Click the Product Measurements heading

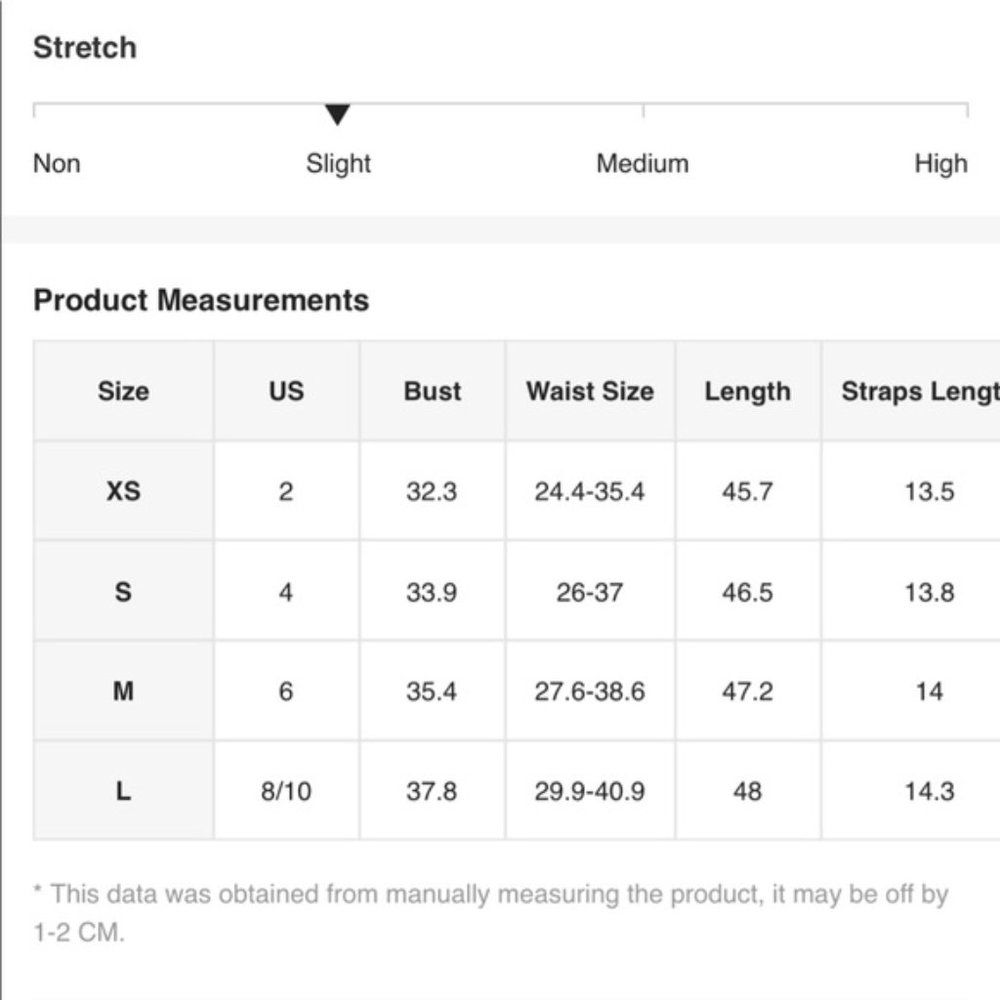coord(201,300)
